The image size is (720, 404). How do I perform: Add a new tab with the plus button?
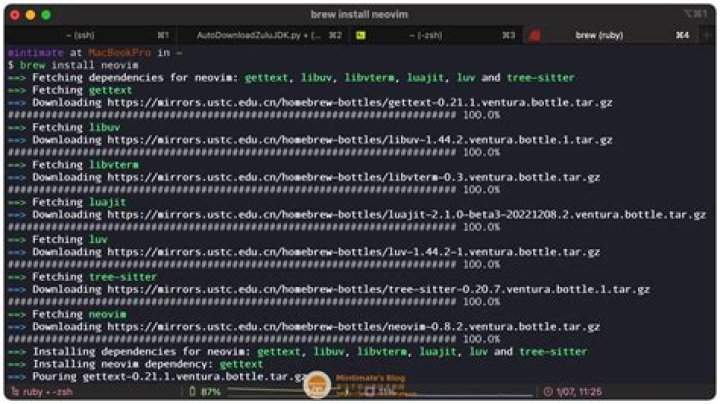coord(707,35)
